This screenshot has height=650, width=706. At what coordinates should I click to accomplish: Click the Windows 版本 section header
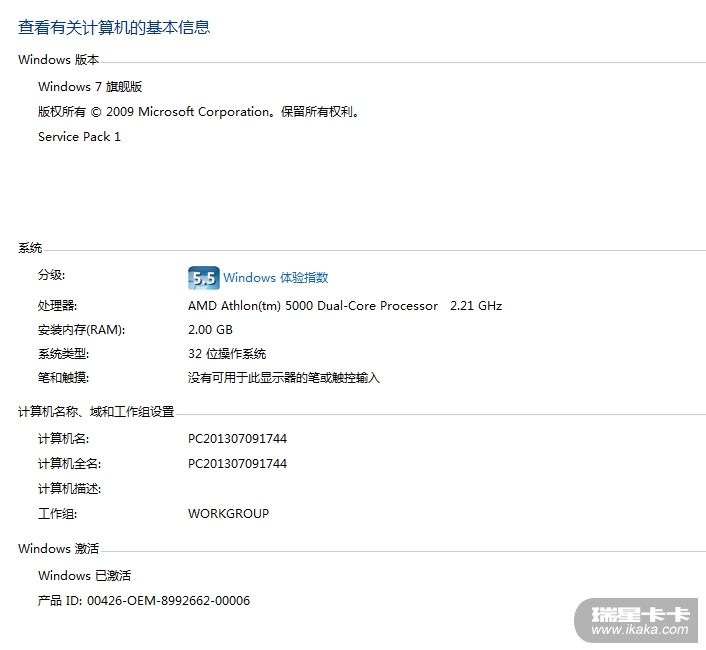59,60
